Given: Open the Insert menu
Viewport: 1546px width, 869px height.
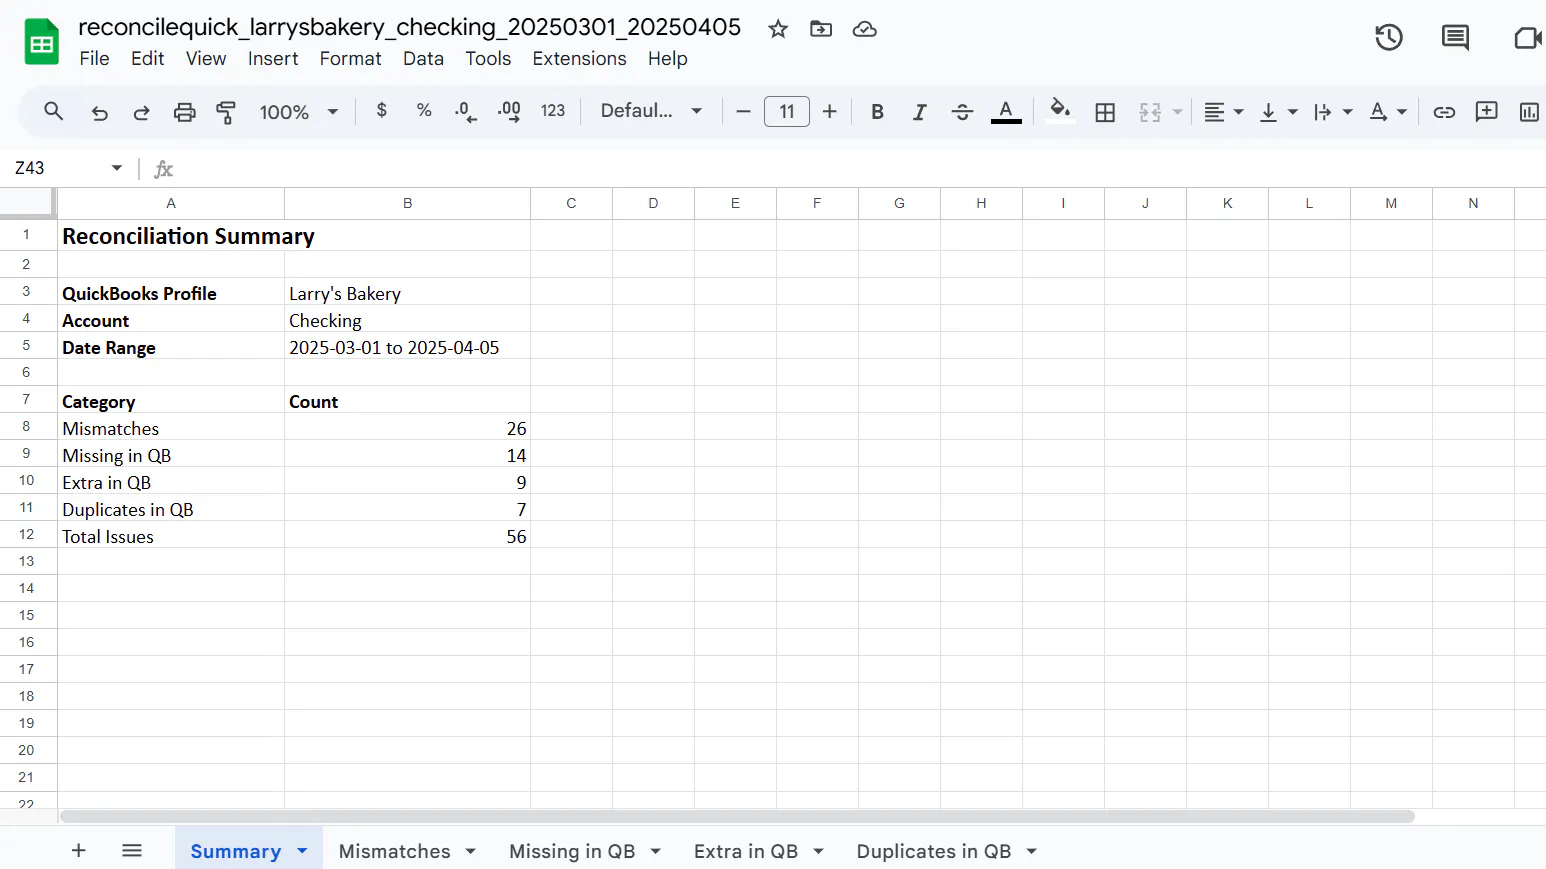Looking at the screenshot, I should pyautogui.click(x=273, y=59).
